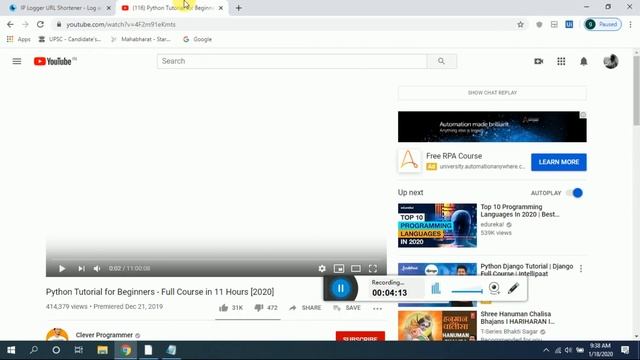Click the recorder webcam icon
The image size is (640, 360).
494,288
